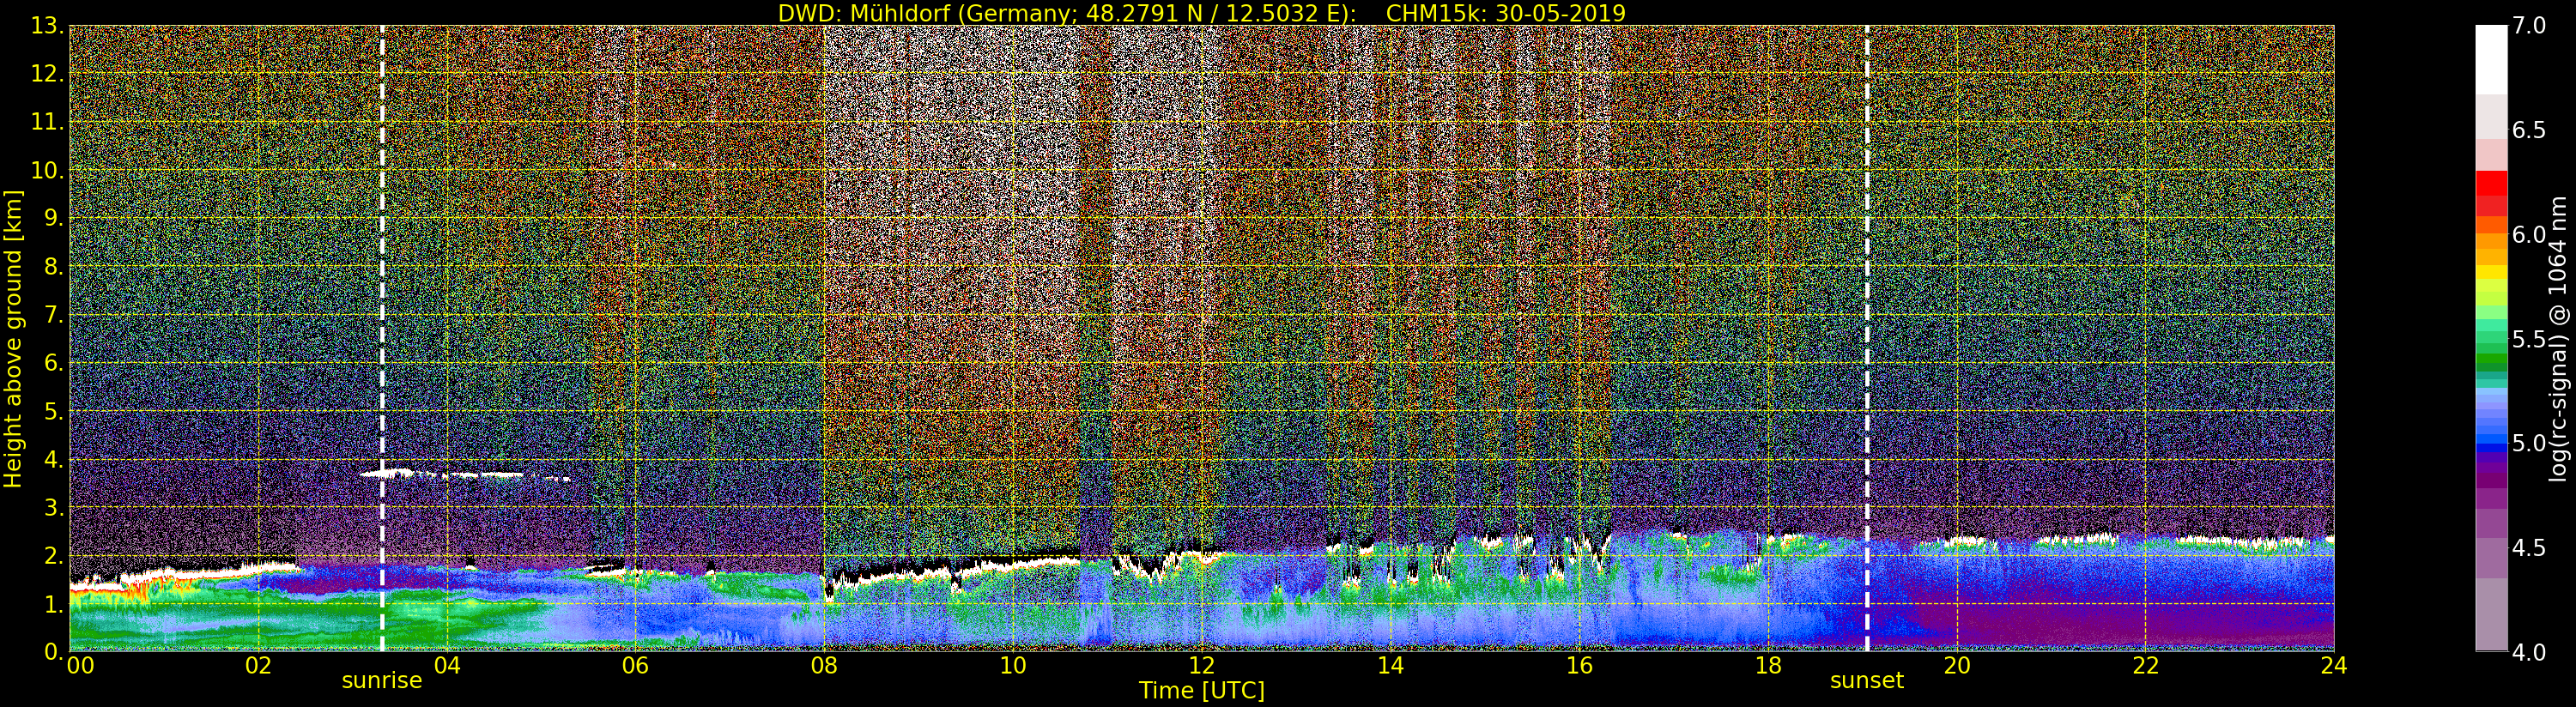
Task: Click the height axis tick "3."
Action: [53, 507]
